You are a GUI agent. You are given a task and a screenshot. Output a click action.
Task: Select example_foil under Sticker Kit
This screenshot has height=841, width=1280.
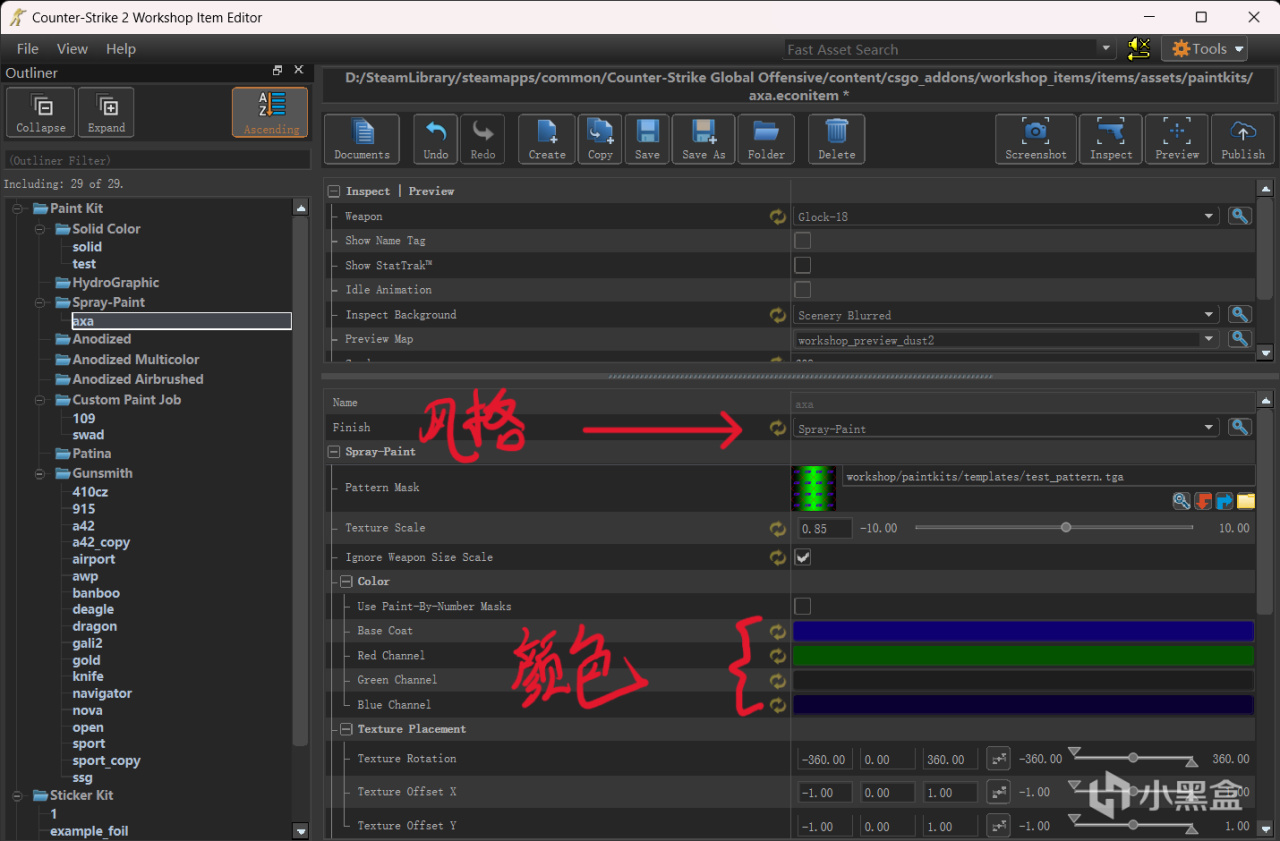point(89,831)
